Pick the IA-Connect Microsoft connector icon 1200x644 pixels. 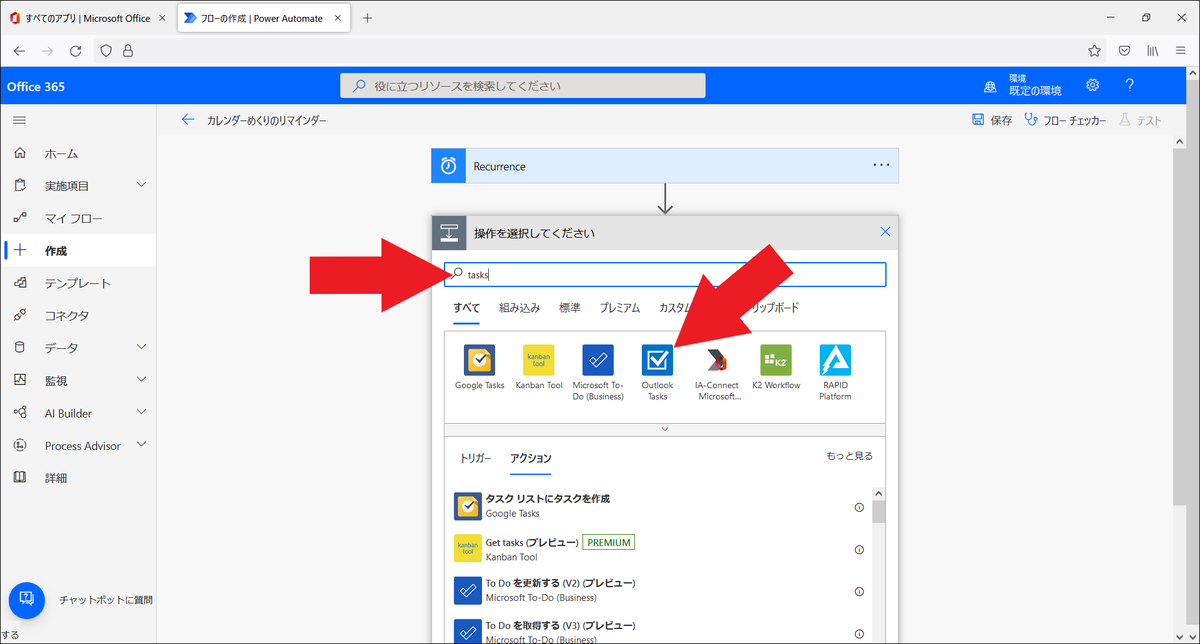[x=717, y=360]
